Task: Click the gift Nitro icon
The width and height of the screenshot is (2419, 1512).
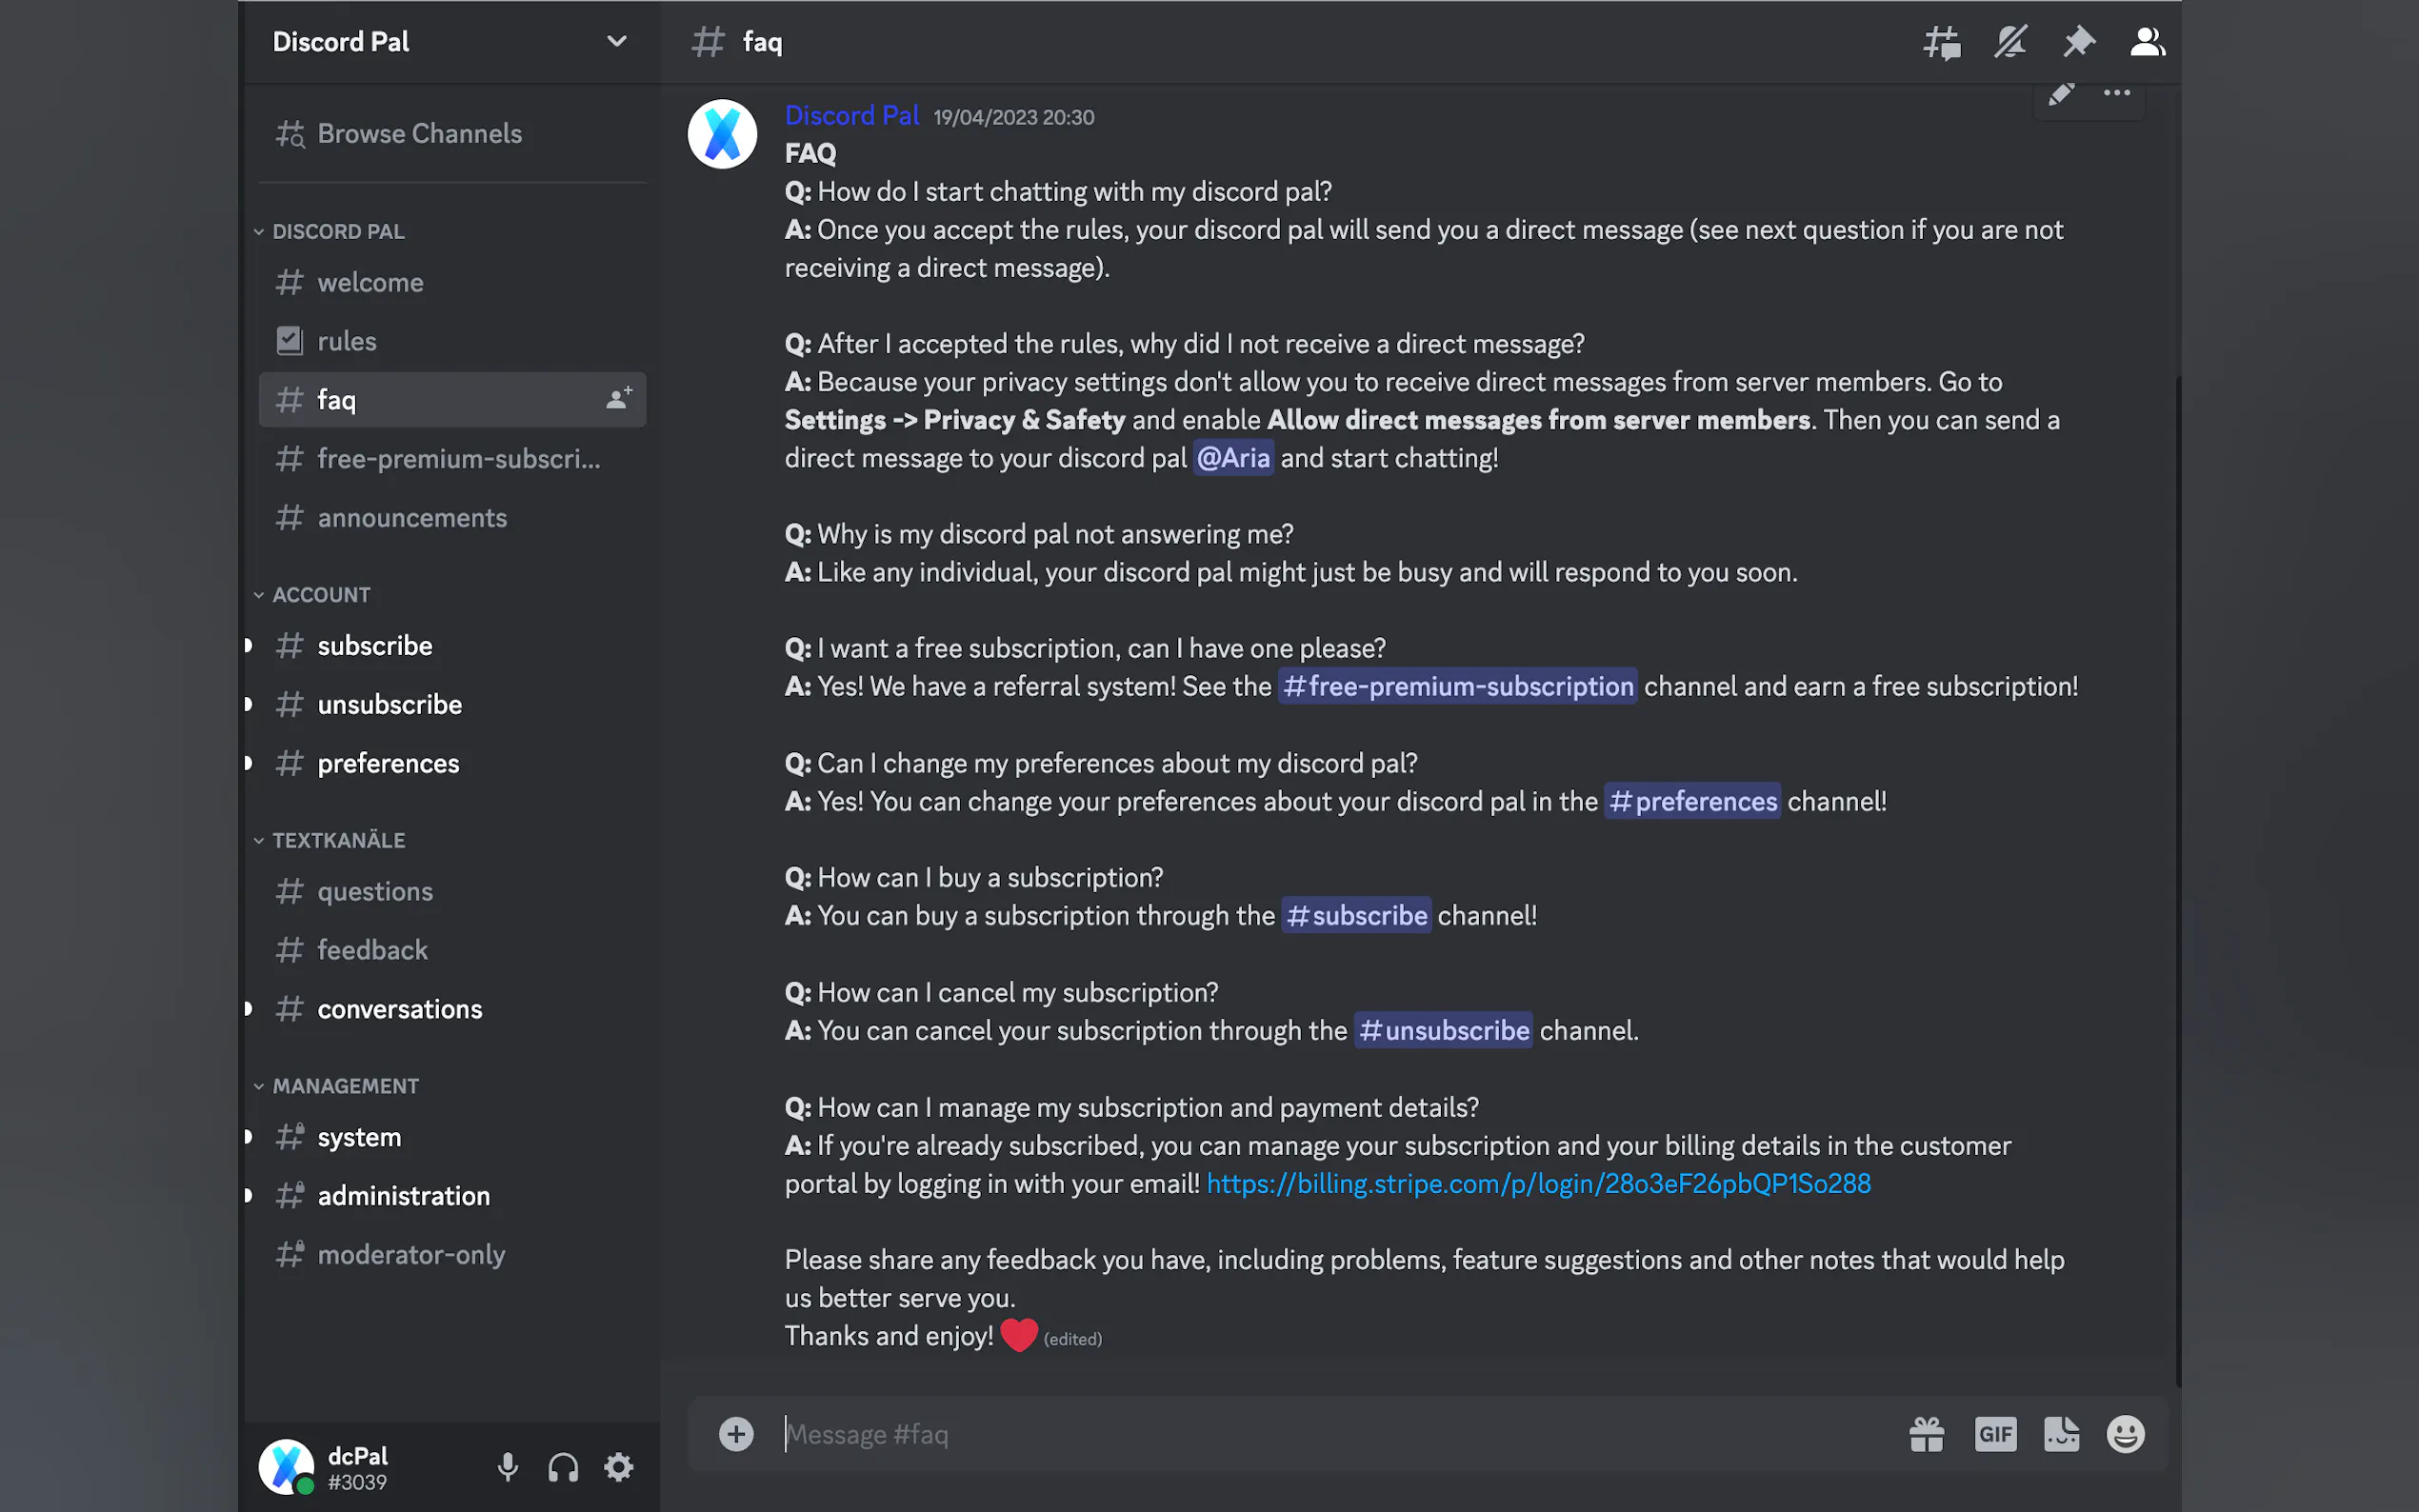Action: pos(1926,1434)
